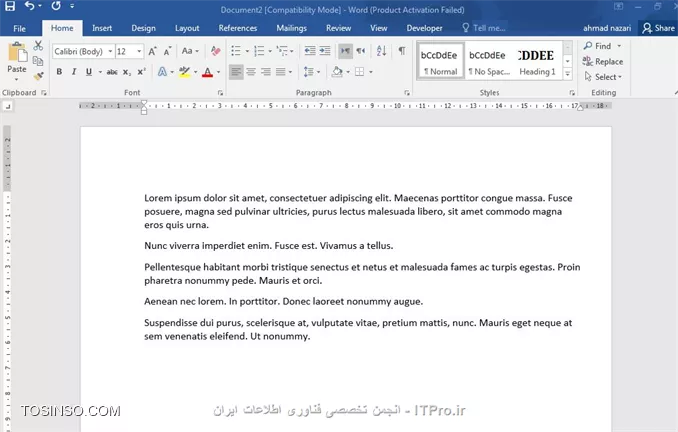Image resolution: width=678 pixels, height=432 pixels.
Task: Open the Change Case Aa menu
Action: pyautogui.click(x=190, y=51)
